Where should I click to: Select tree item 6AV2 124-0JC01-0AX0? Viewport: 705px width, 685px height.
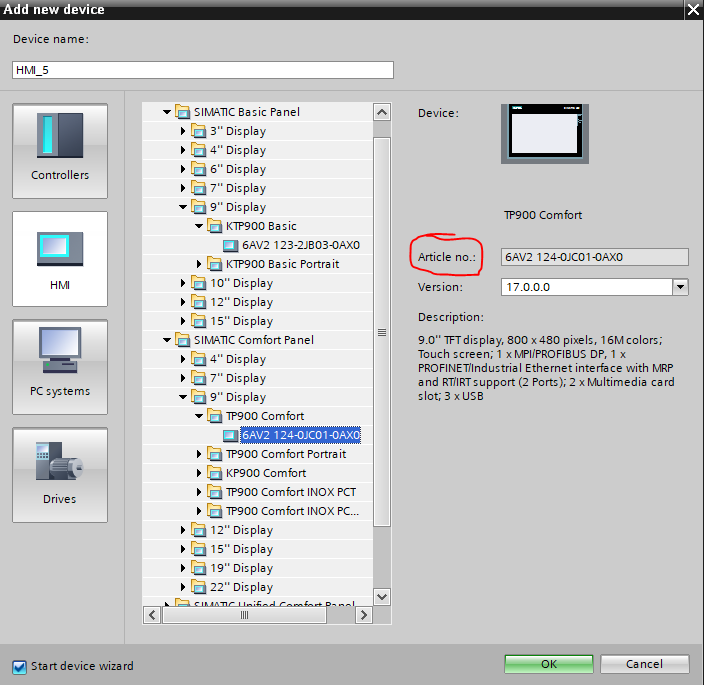pos(301,435)
